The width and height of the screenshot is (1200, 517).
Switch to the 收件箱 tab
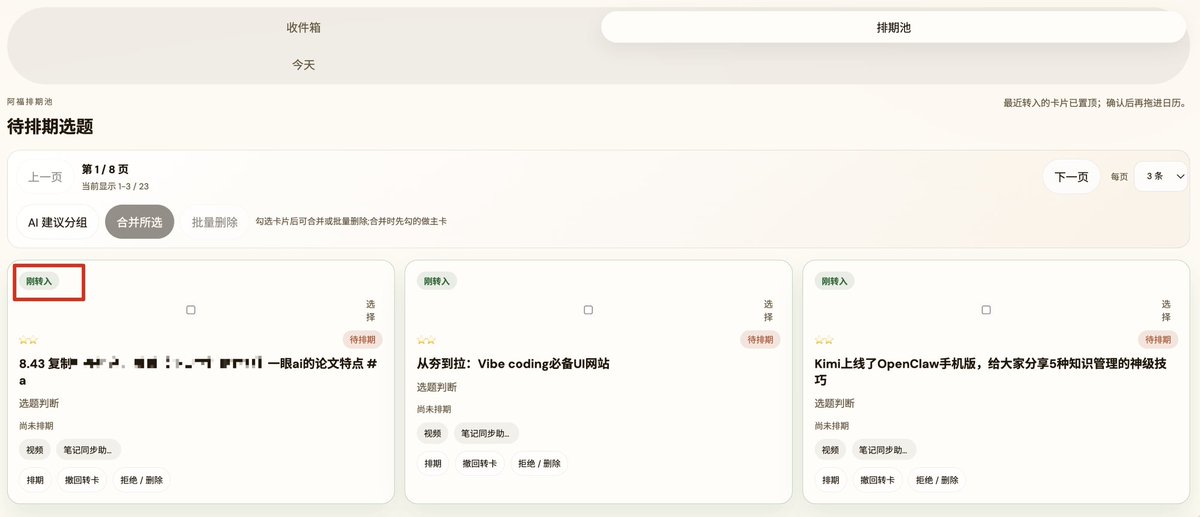[304, 28]
